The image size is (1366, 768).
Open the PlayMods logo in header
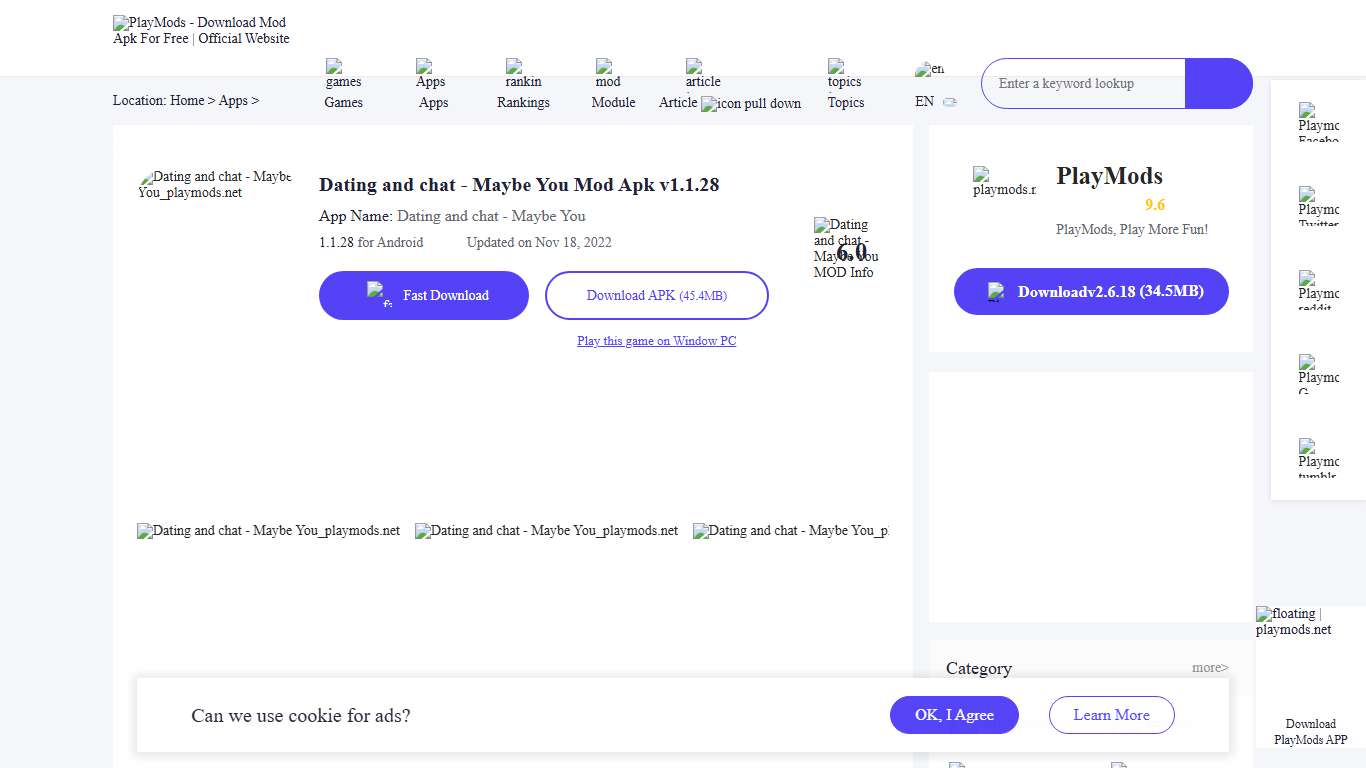tap(201, 31)
